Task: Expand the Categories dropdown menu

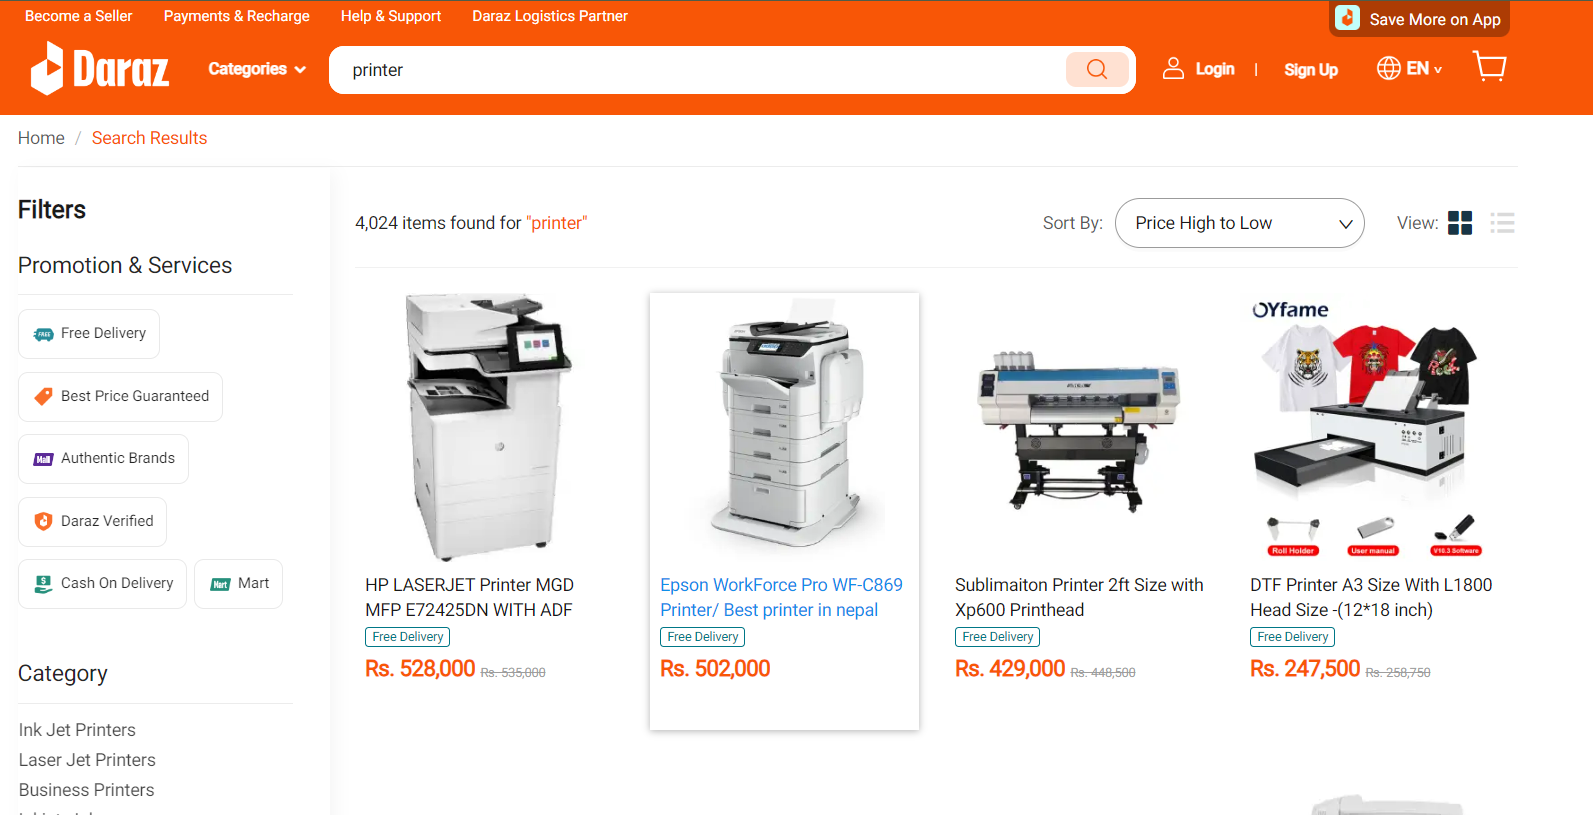Action: click(x=257, y=69)
